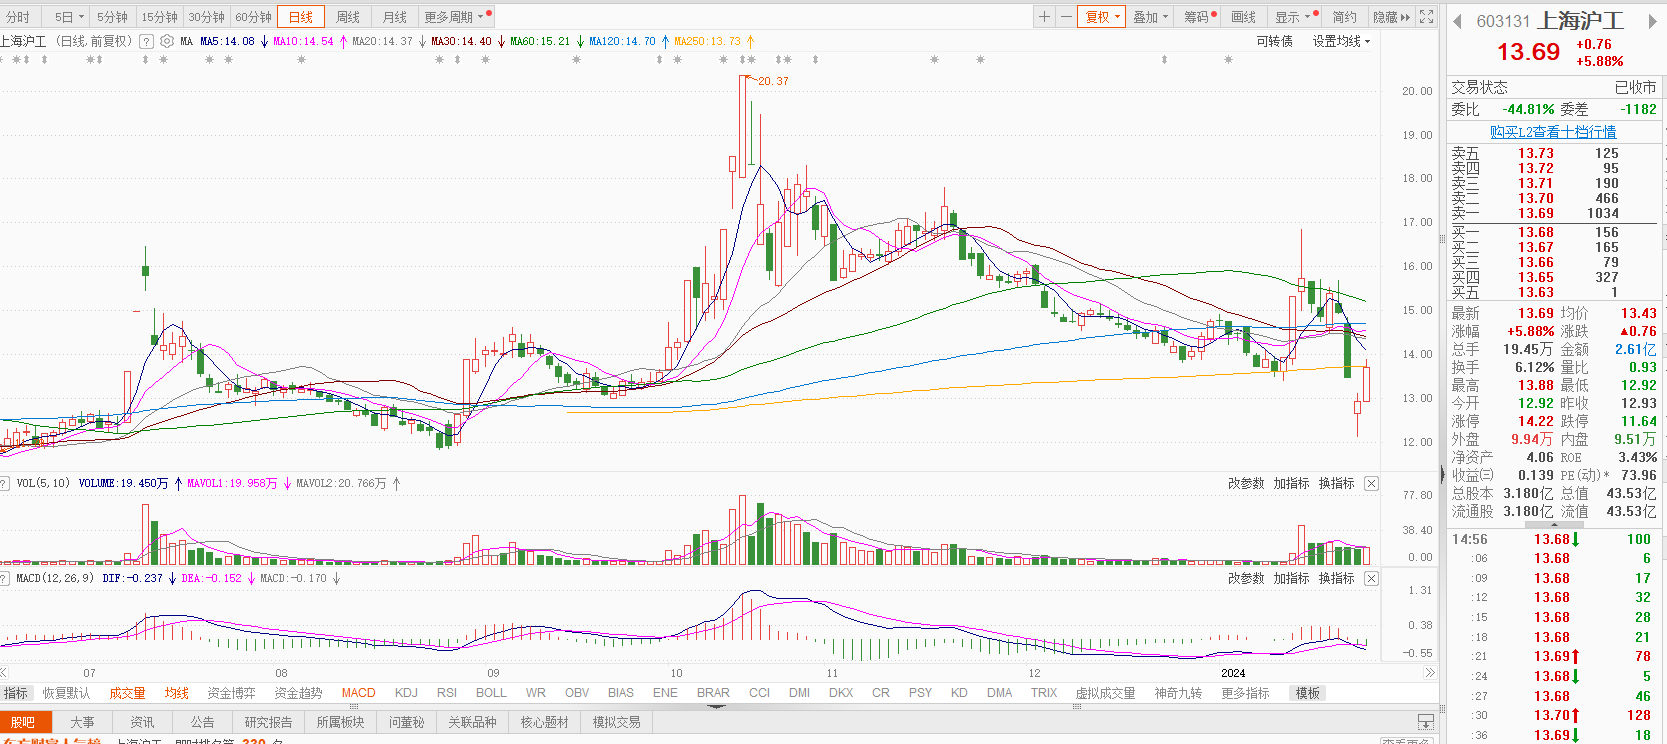Viewport: 1667px width, 744px height.
Task: Open the 所属板块 tab
Action: (340, 722)
